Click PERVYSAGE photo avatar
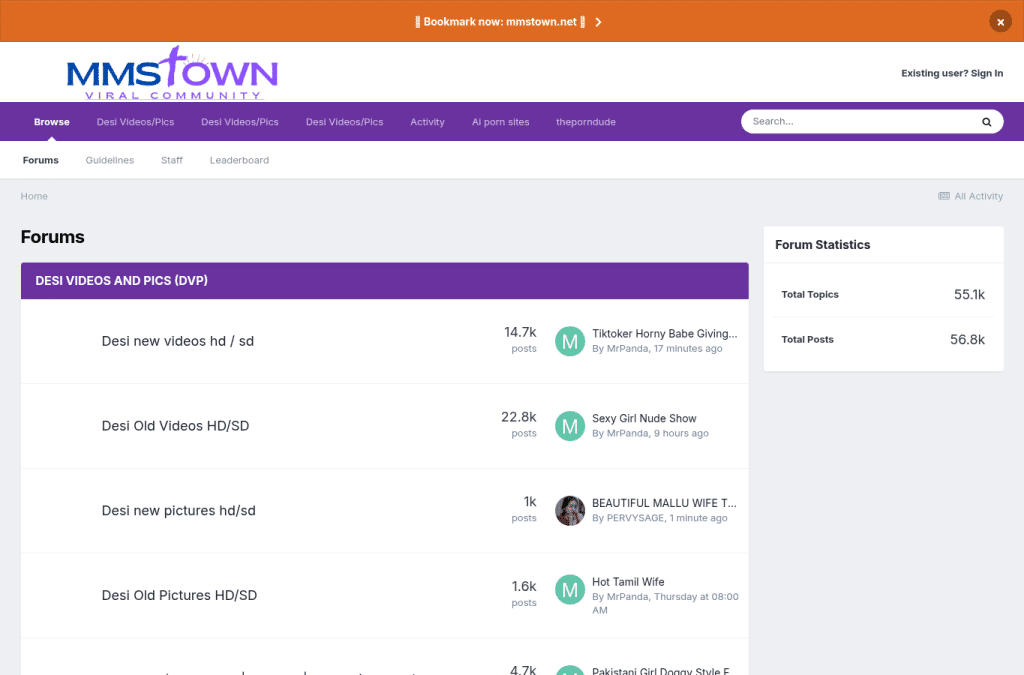Screen dimensions: 1024x675 click(569, 510)
